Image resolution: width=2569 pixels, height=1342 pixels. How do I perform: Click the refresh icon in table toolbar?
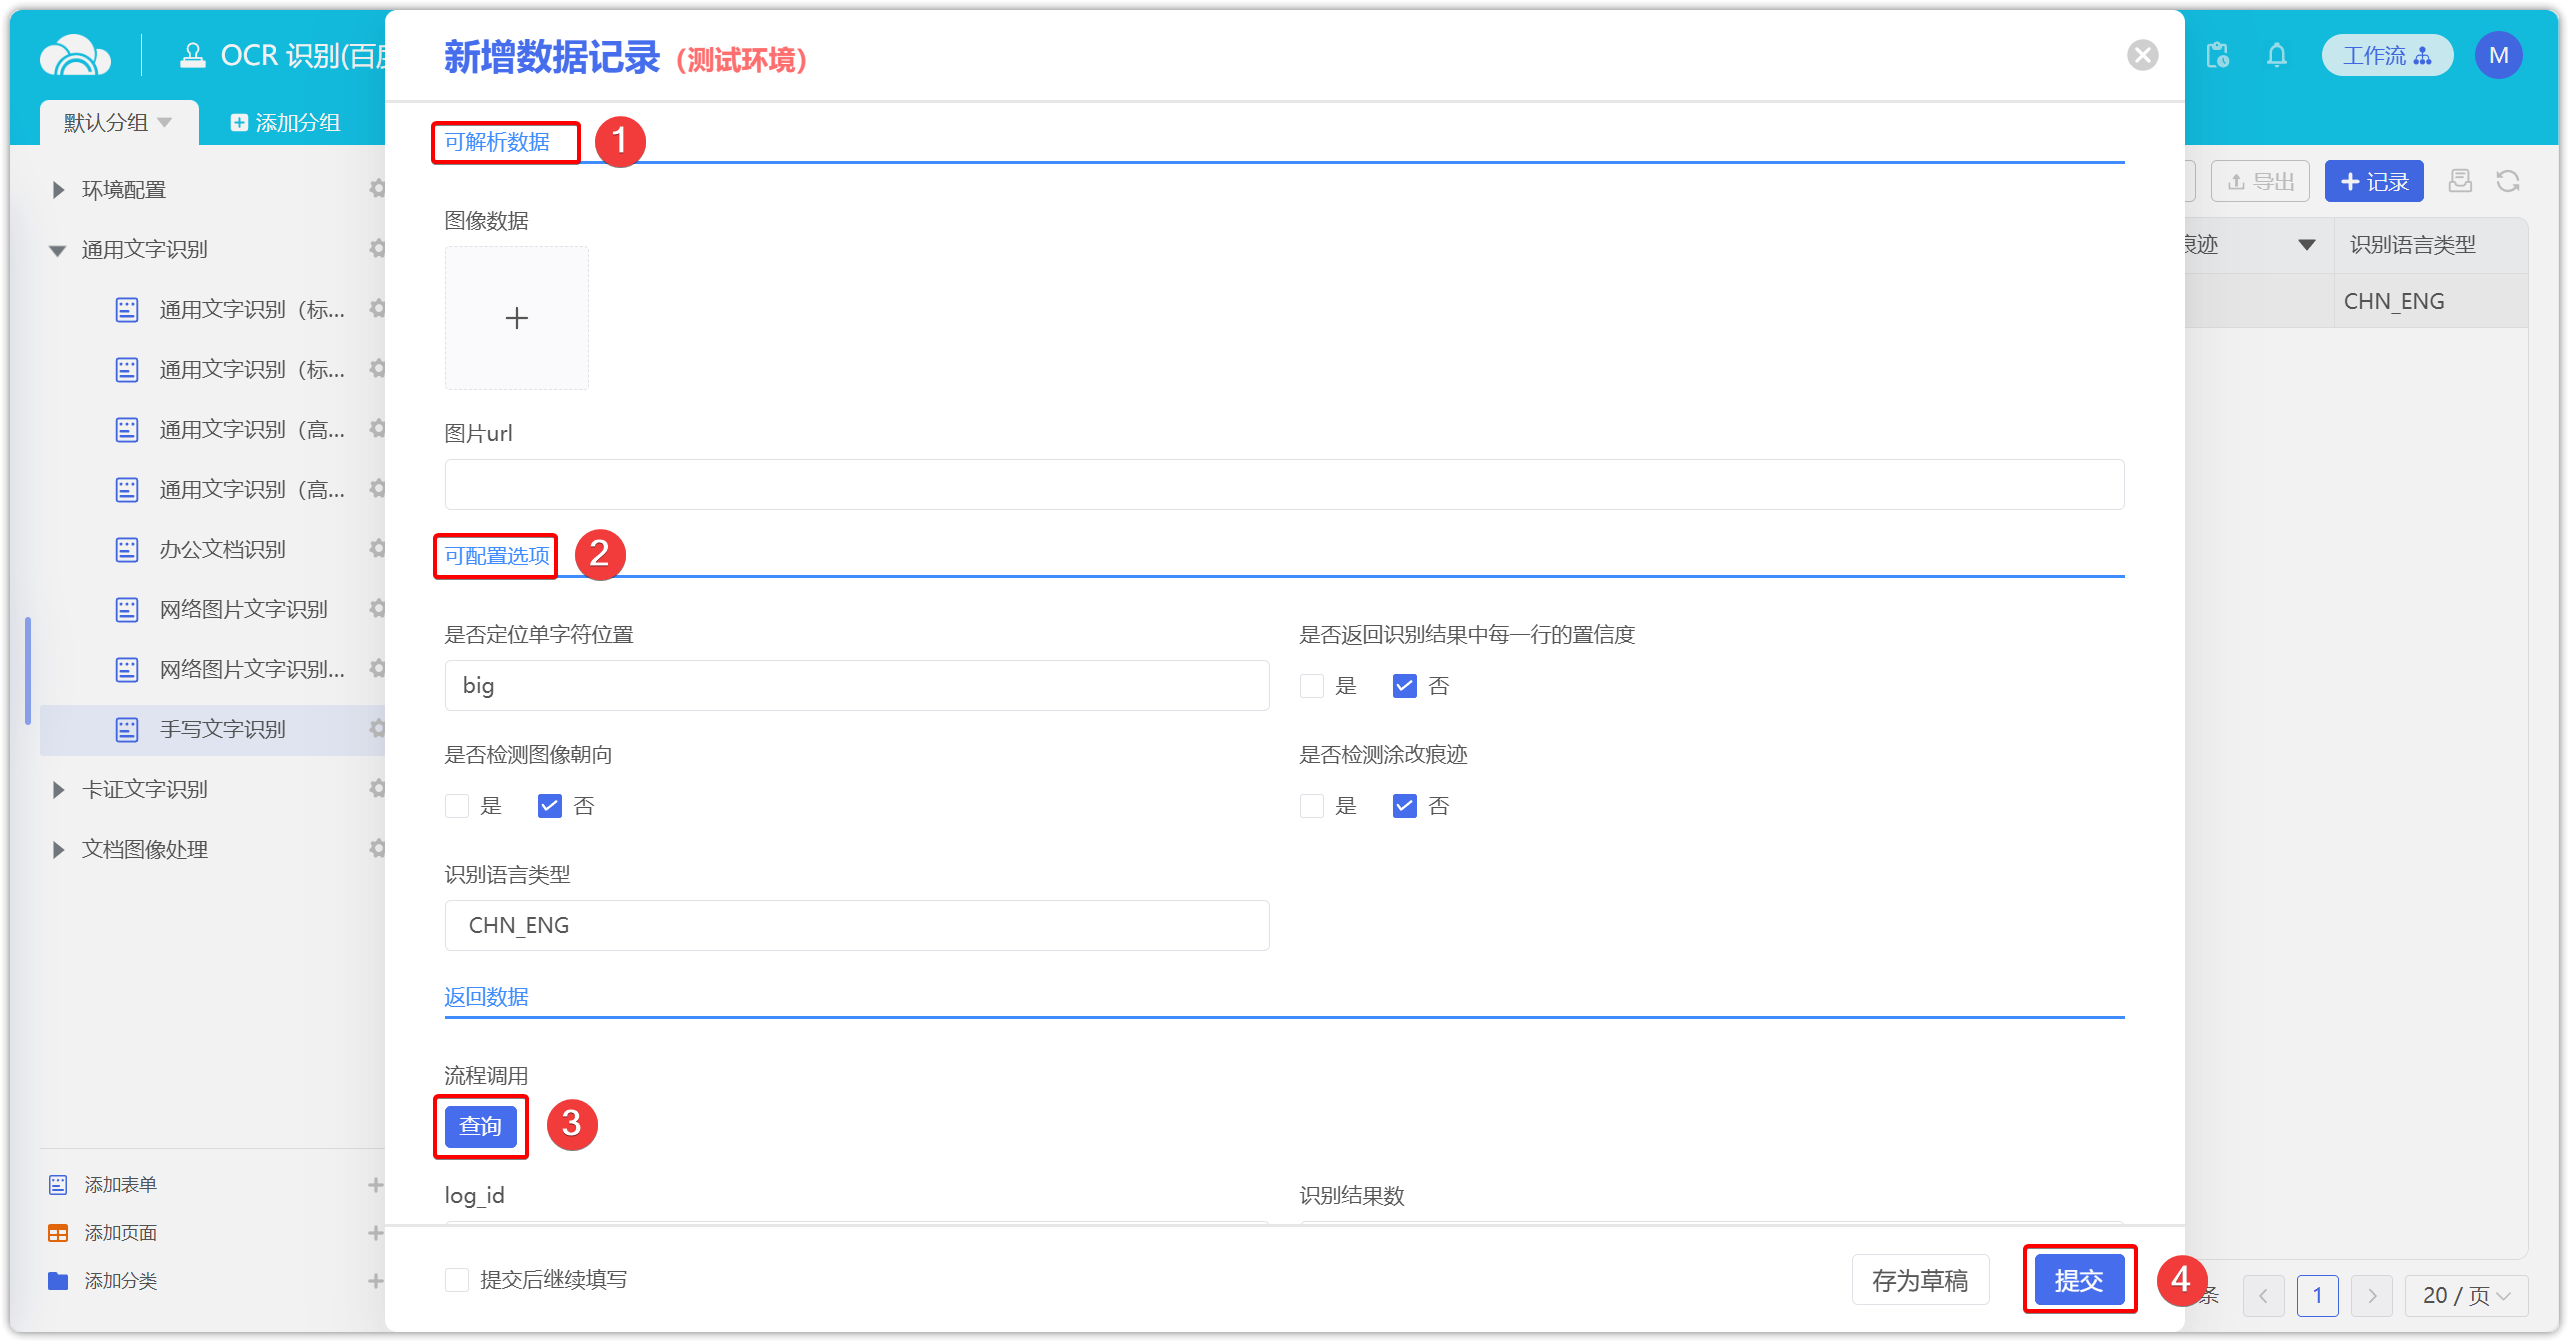click(x=2508, y=181)
